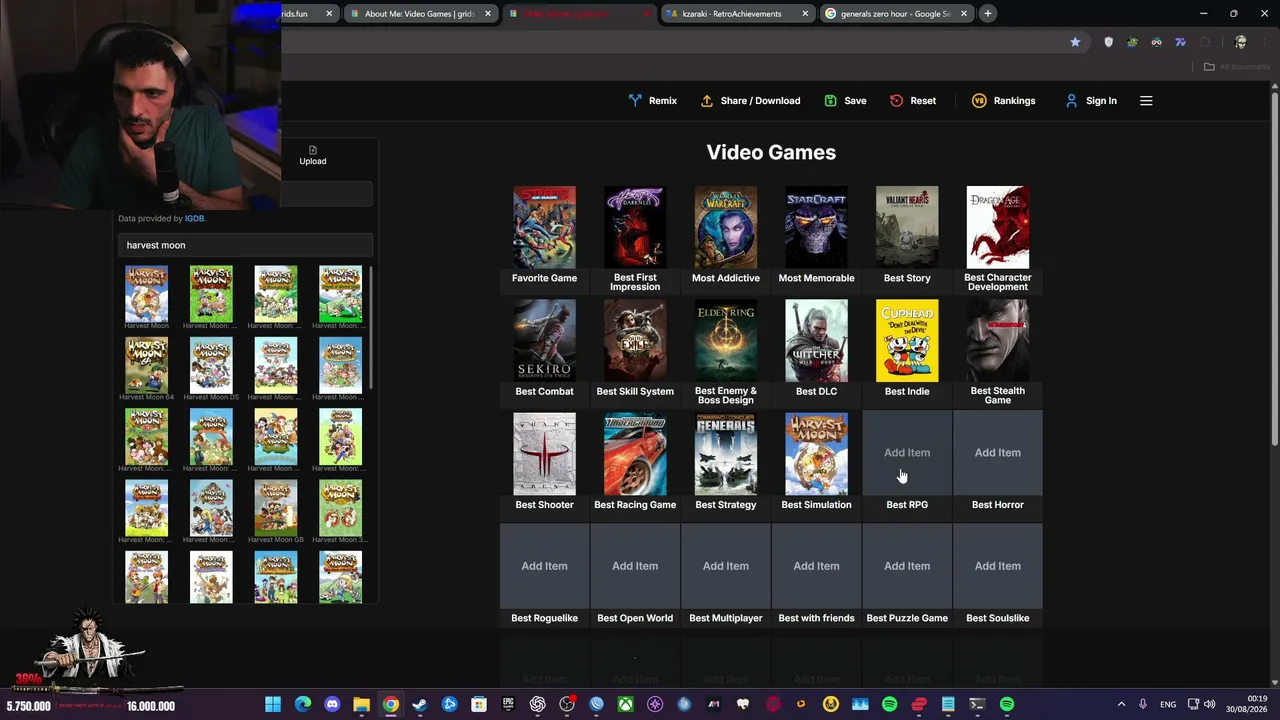Click Sign In

pyautogui.click(x=1091, y=101)
